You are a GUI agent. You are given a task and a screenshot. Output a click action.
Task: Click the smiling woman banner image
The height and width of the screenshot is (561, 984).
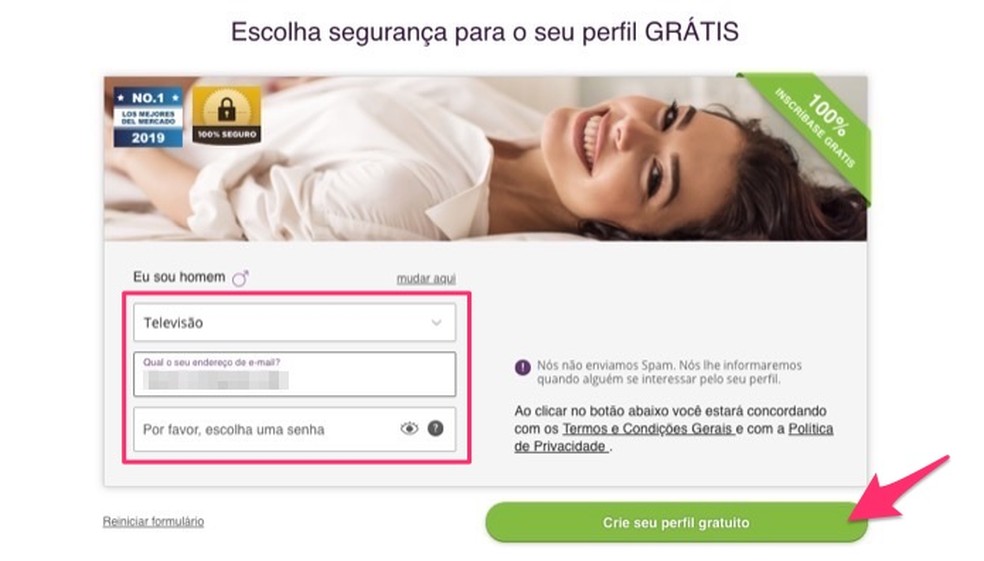pyautogui.click(x=486, y=159)
